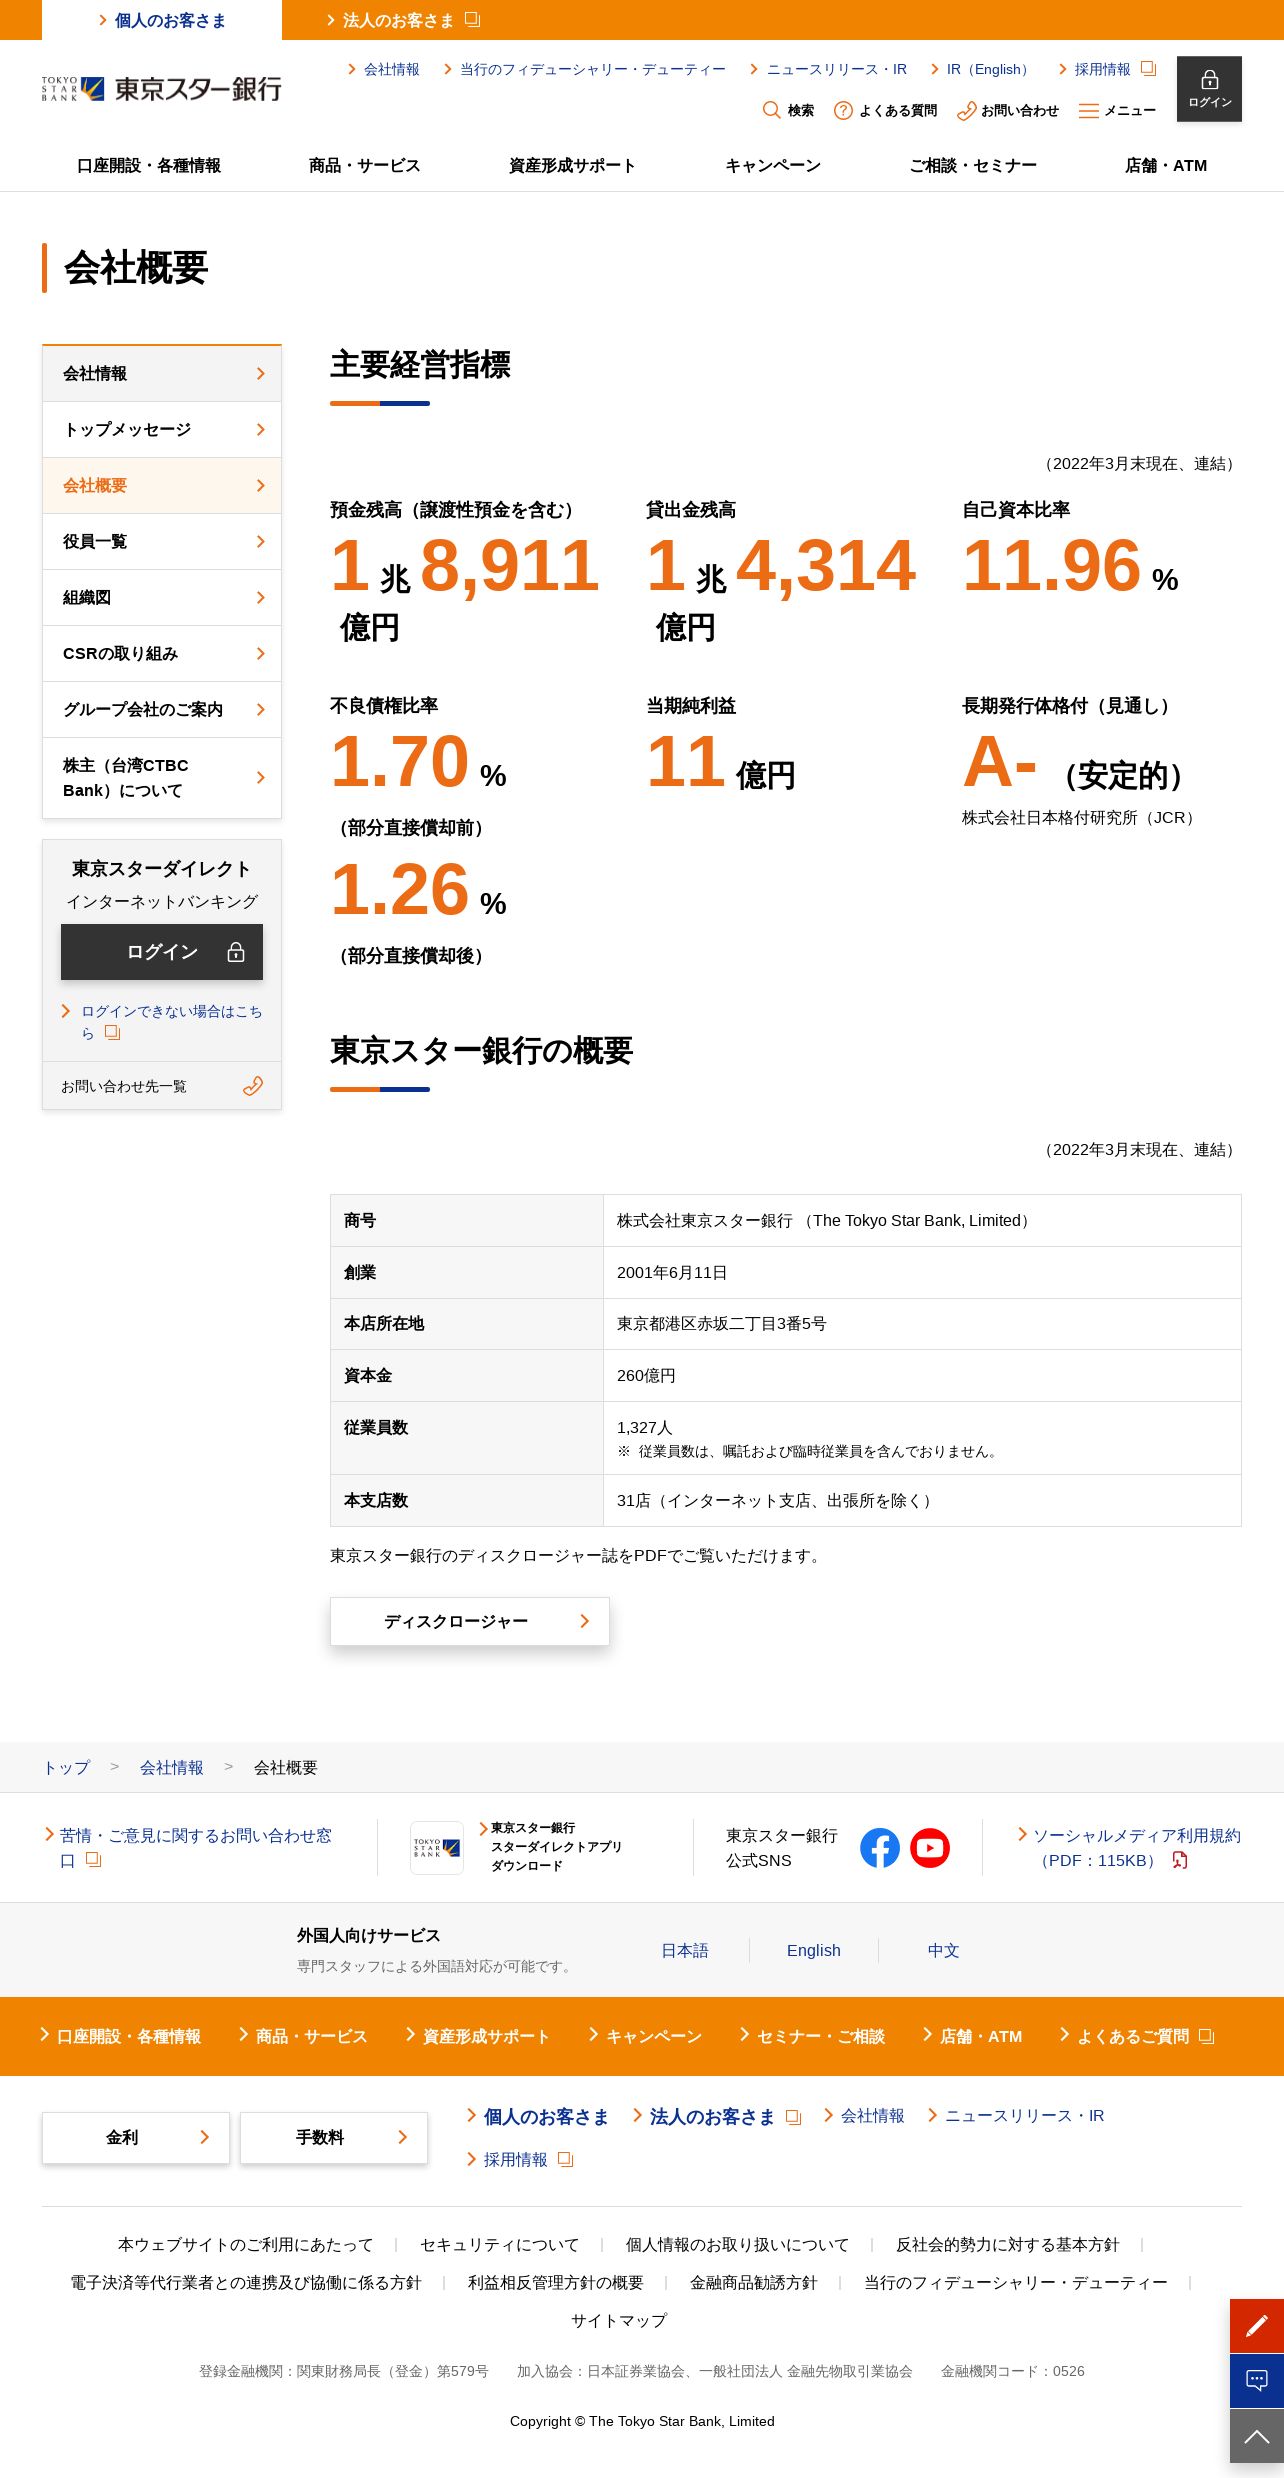
Task: Open the hamburger menu icon
Action: (x=1089, y=110)
